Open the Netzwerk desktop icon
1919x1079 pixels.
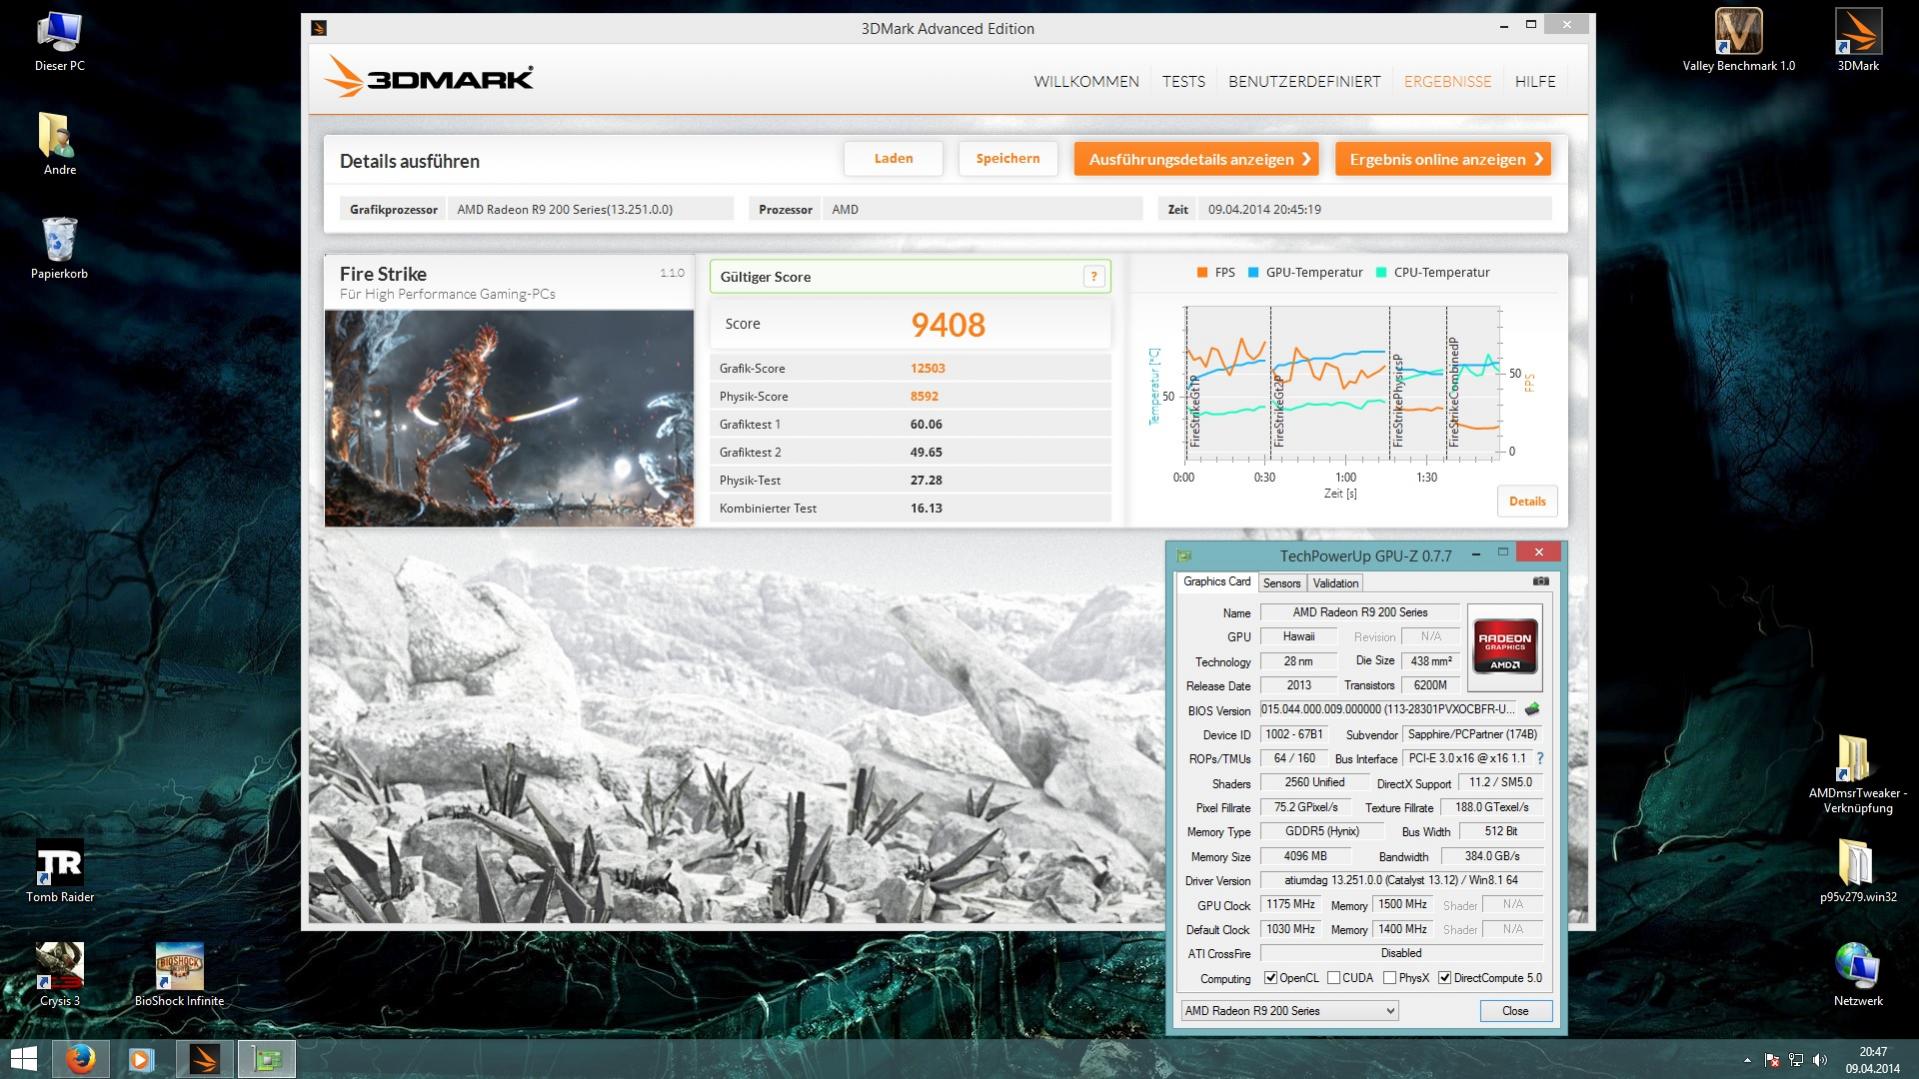pyautogui.click(x=1857, y=976)
